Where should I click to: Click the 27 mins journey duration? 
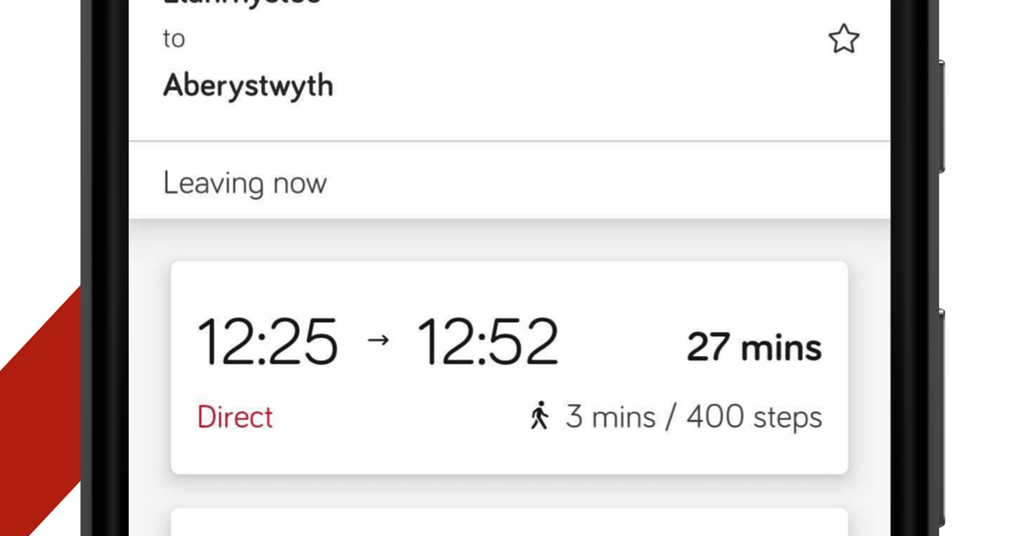(x=754, y=347)
